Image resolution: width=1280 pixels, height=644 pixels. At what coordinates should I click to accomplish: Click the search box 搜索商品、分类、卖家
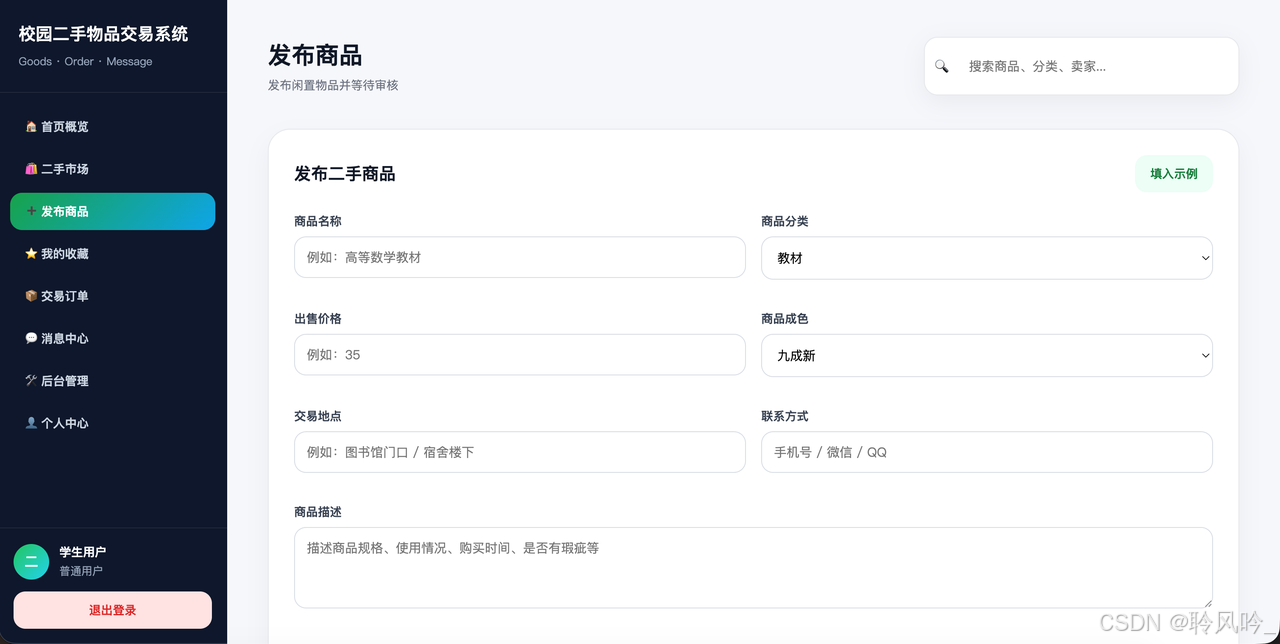[x=1081, y=66]
